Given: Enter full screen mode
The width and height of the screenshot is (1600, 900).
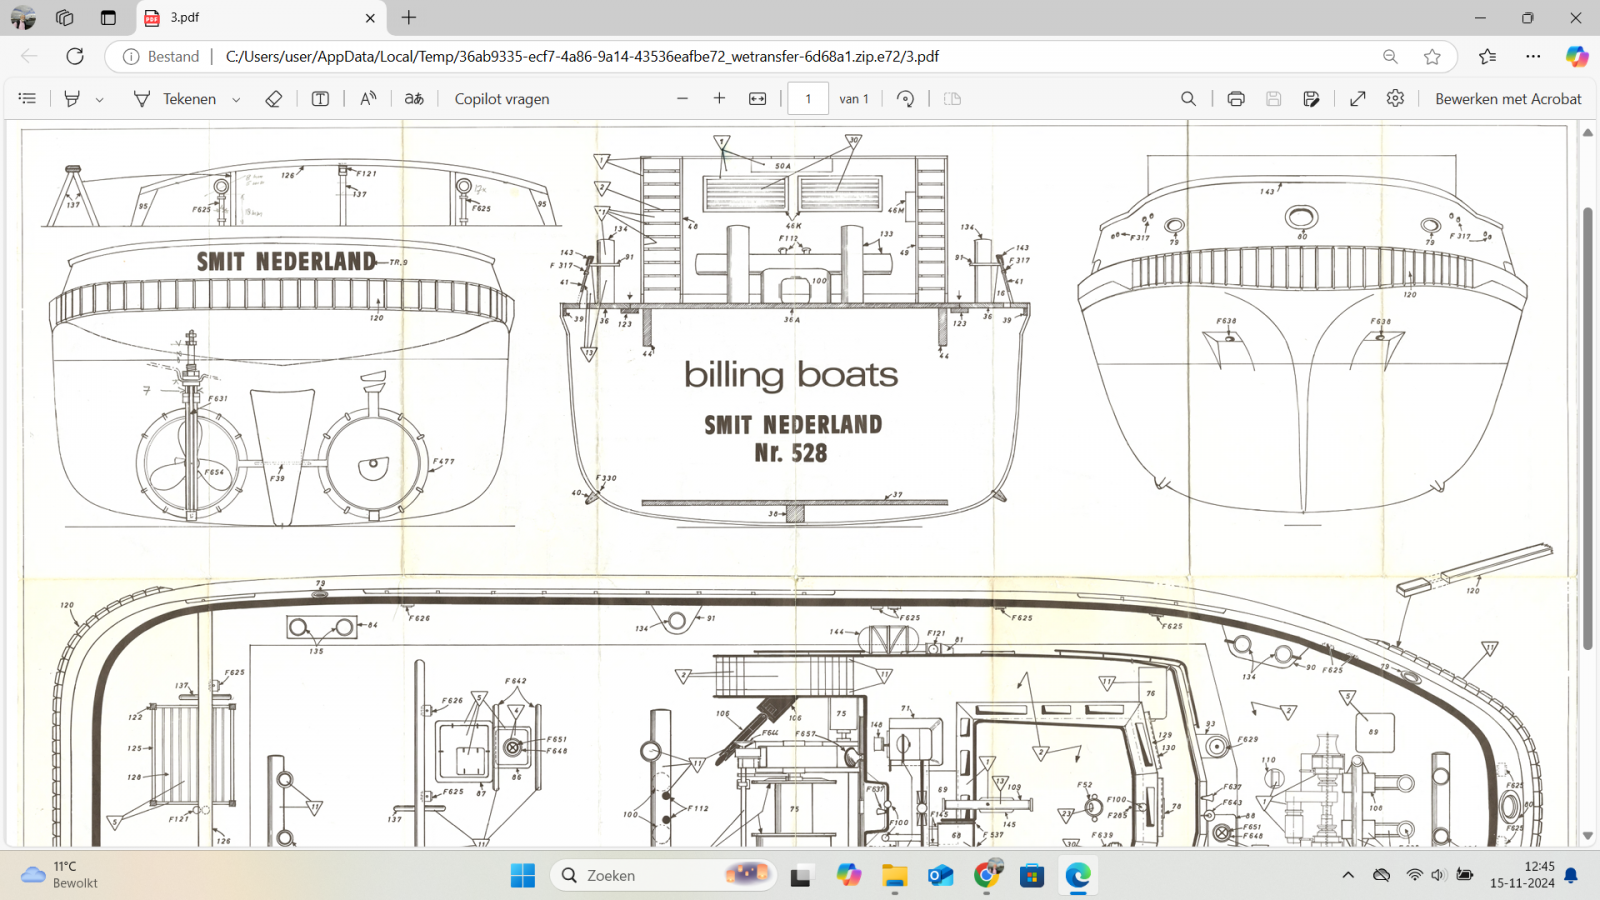Looking at the screenshot, I should pyautogui.click(x=1358, y=98).
